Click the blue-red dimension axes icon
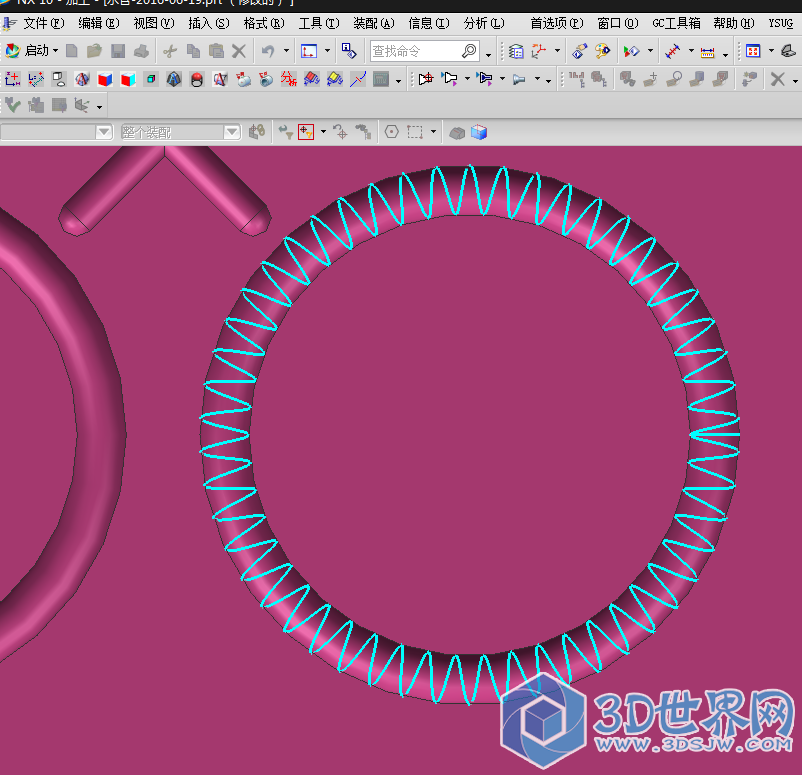 coord(13,79)
